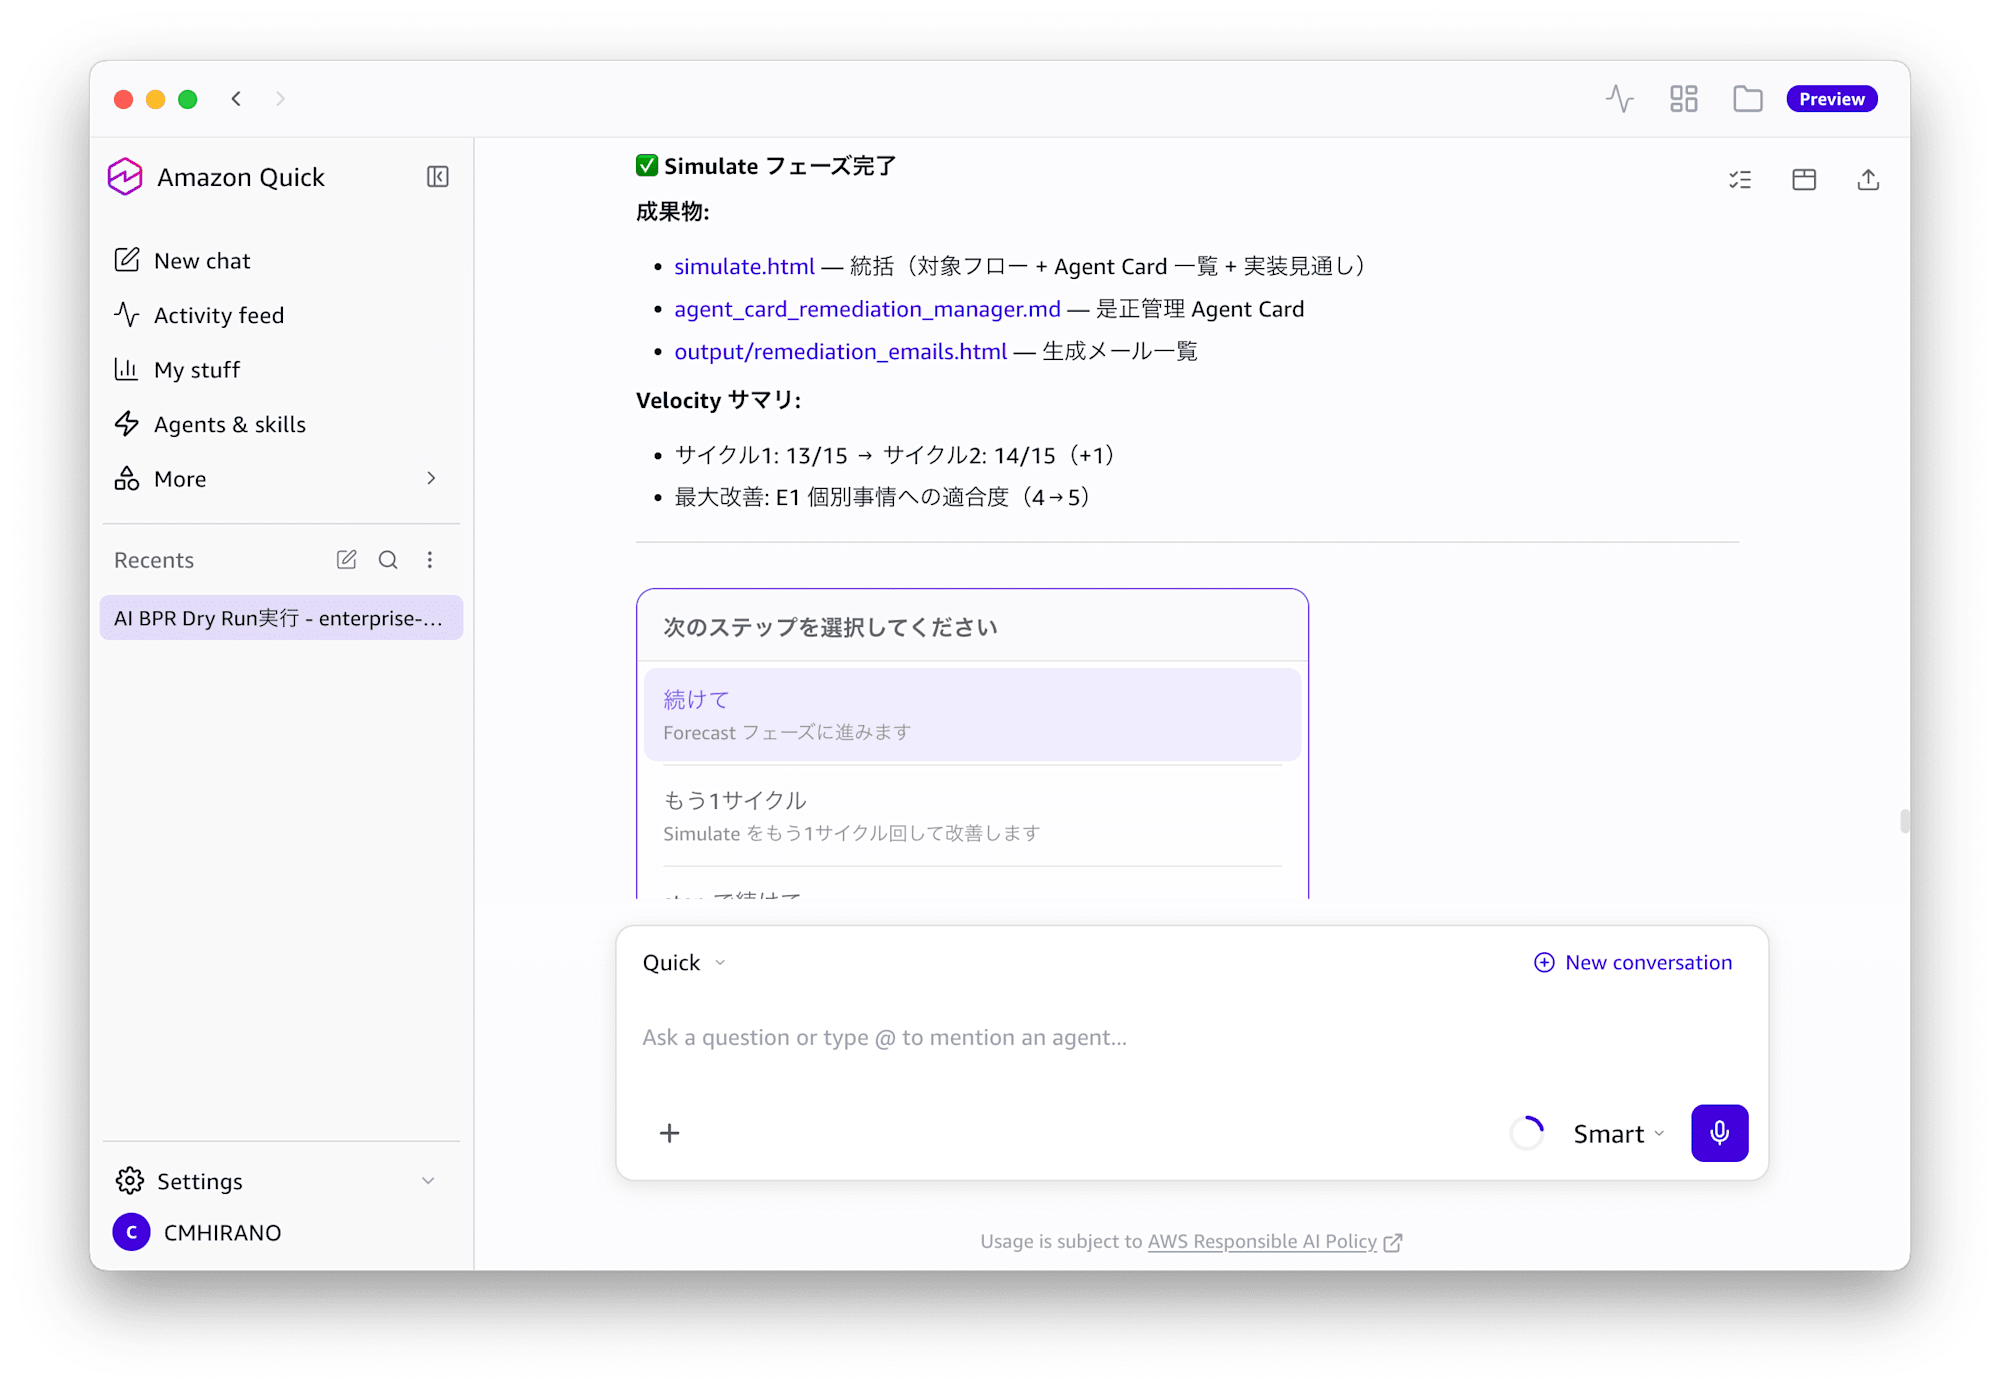This screenshot has width=2000, height=1389.
Task: Open output/remediation_emails.html link
Action: (840, 351)
